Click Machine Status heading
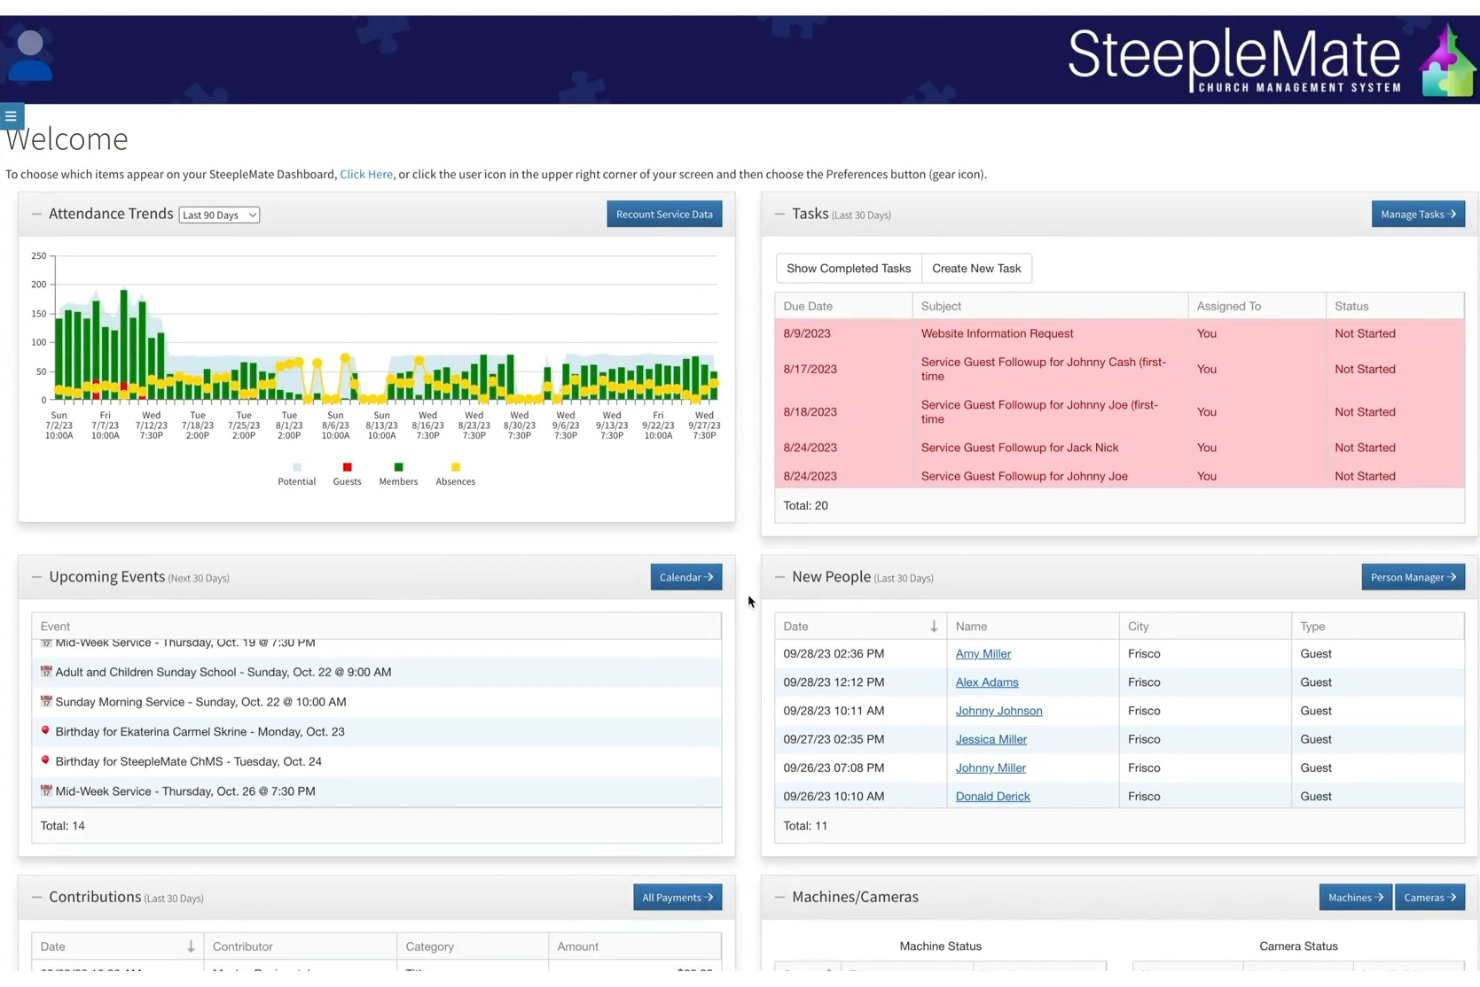 click(x=940, y=946)
